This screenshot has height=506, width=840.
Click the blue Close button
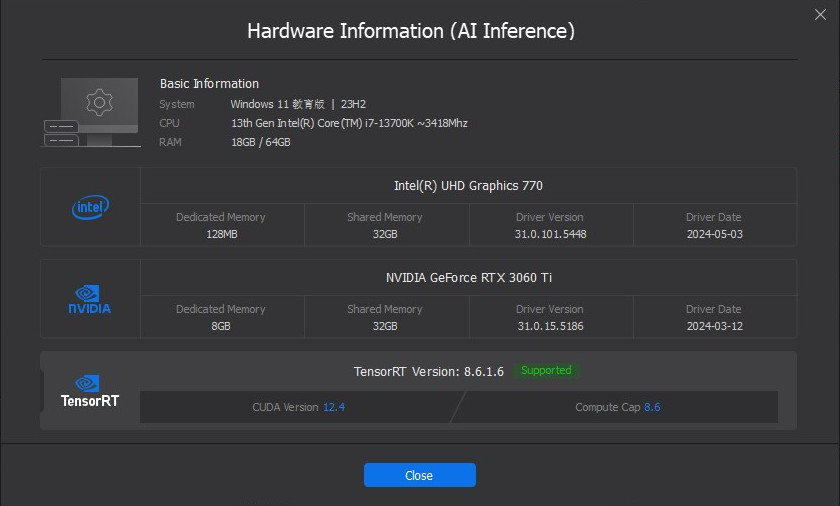point(419,475)
